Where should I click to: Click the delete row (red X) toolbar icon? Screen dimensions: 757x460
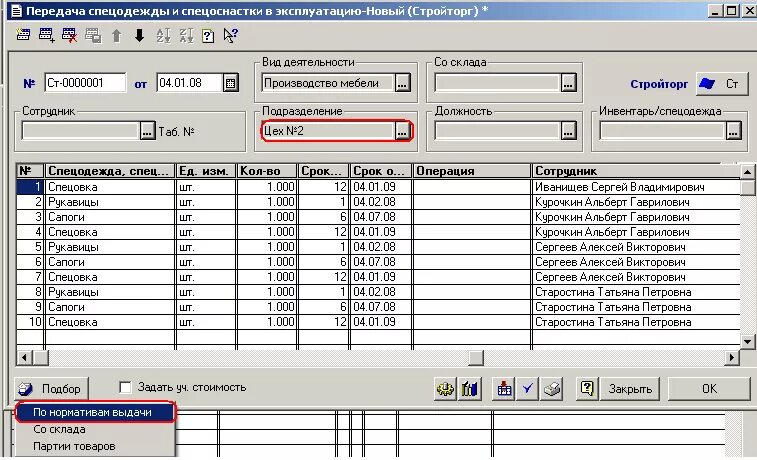click(70, 35)
